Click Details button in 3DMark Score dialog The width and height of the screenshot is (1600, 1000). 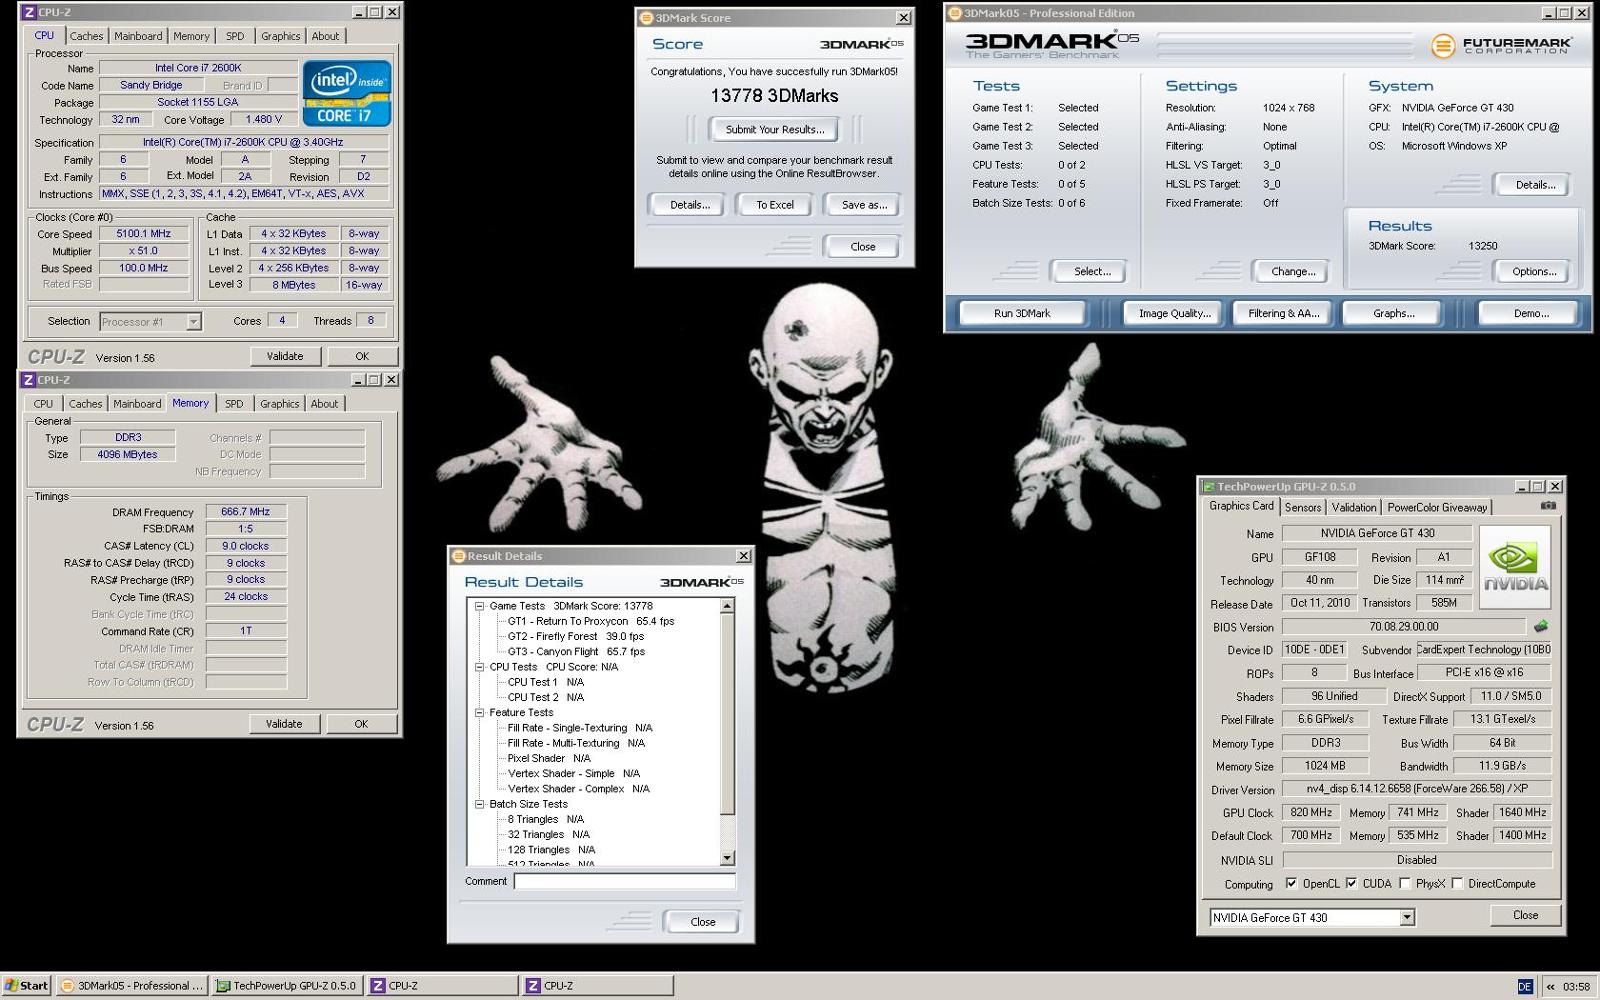coord(690,205)
